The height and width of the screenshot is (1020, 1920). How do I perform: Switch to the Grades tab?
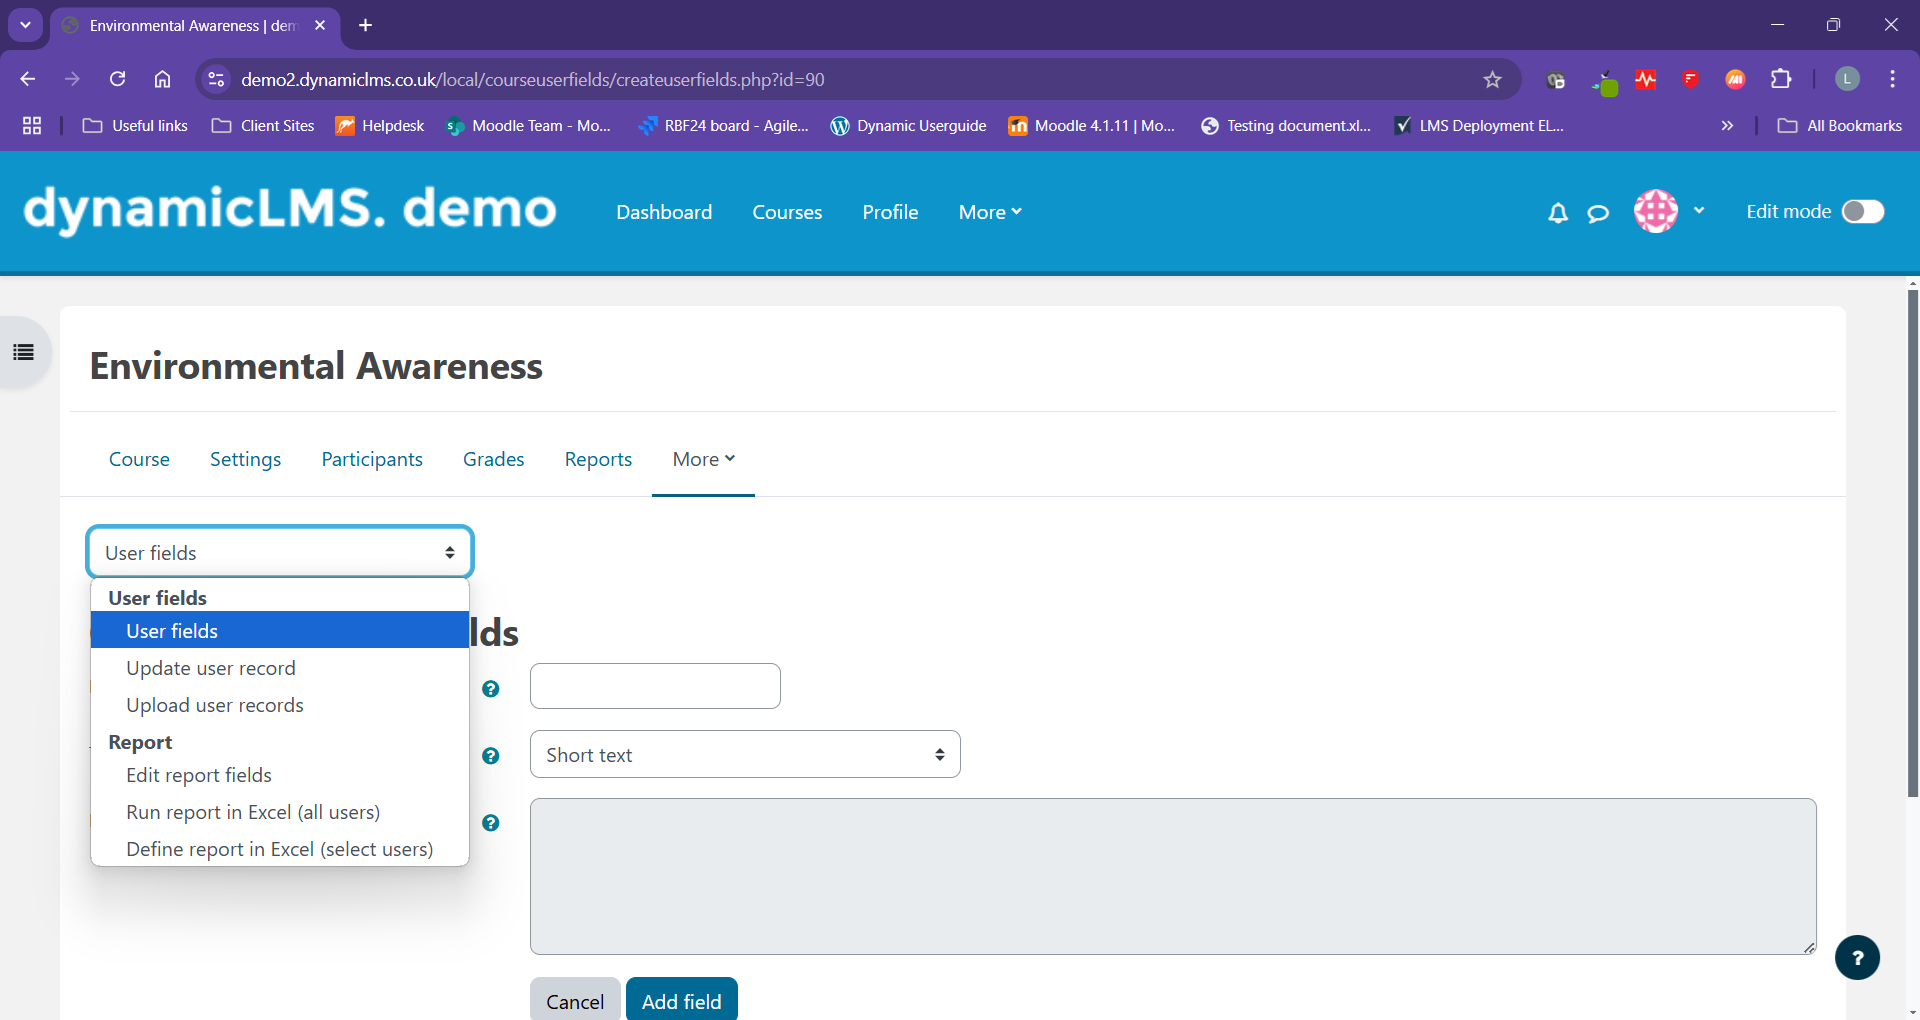click(x=493, y=459)
